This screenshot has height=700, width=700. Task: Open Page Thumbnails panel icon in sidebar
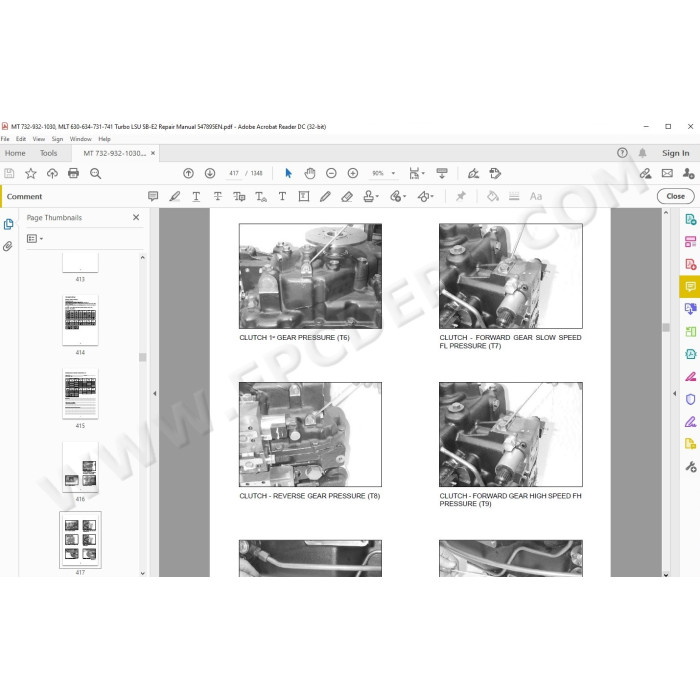coord(8,224)
